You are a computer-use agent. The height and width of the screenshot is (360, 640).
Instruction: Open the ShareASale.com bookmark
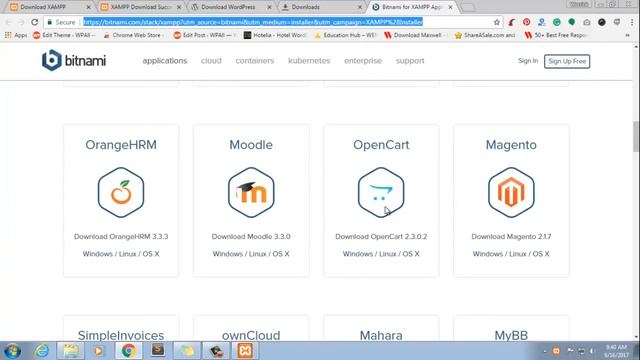(485, 36)
